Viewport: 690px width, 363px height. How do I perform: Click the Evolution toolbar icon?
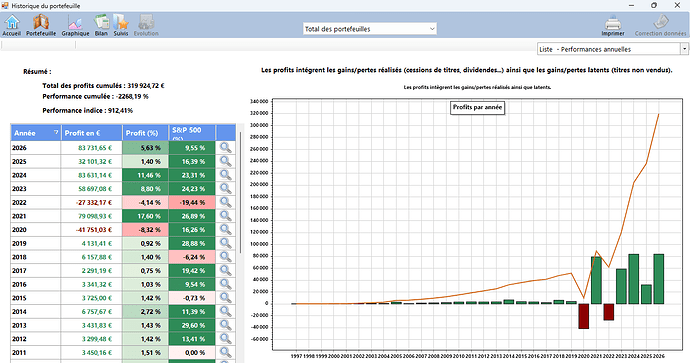(x=146, y=25)
